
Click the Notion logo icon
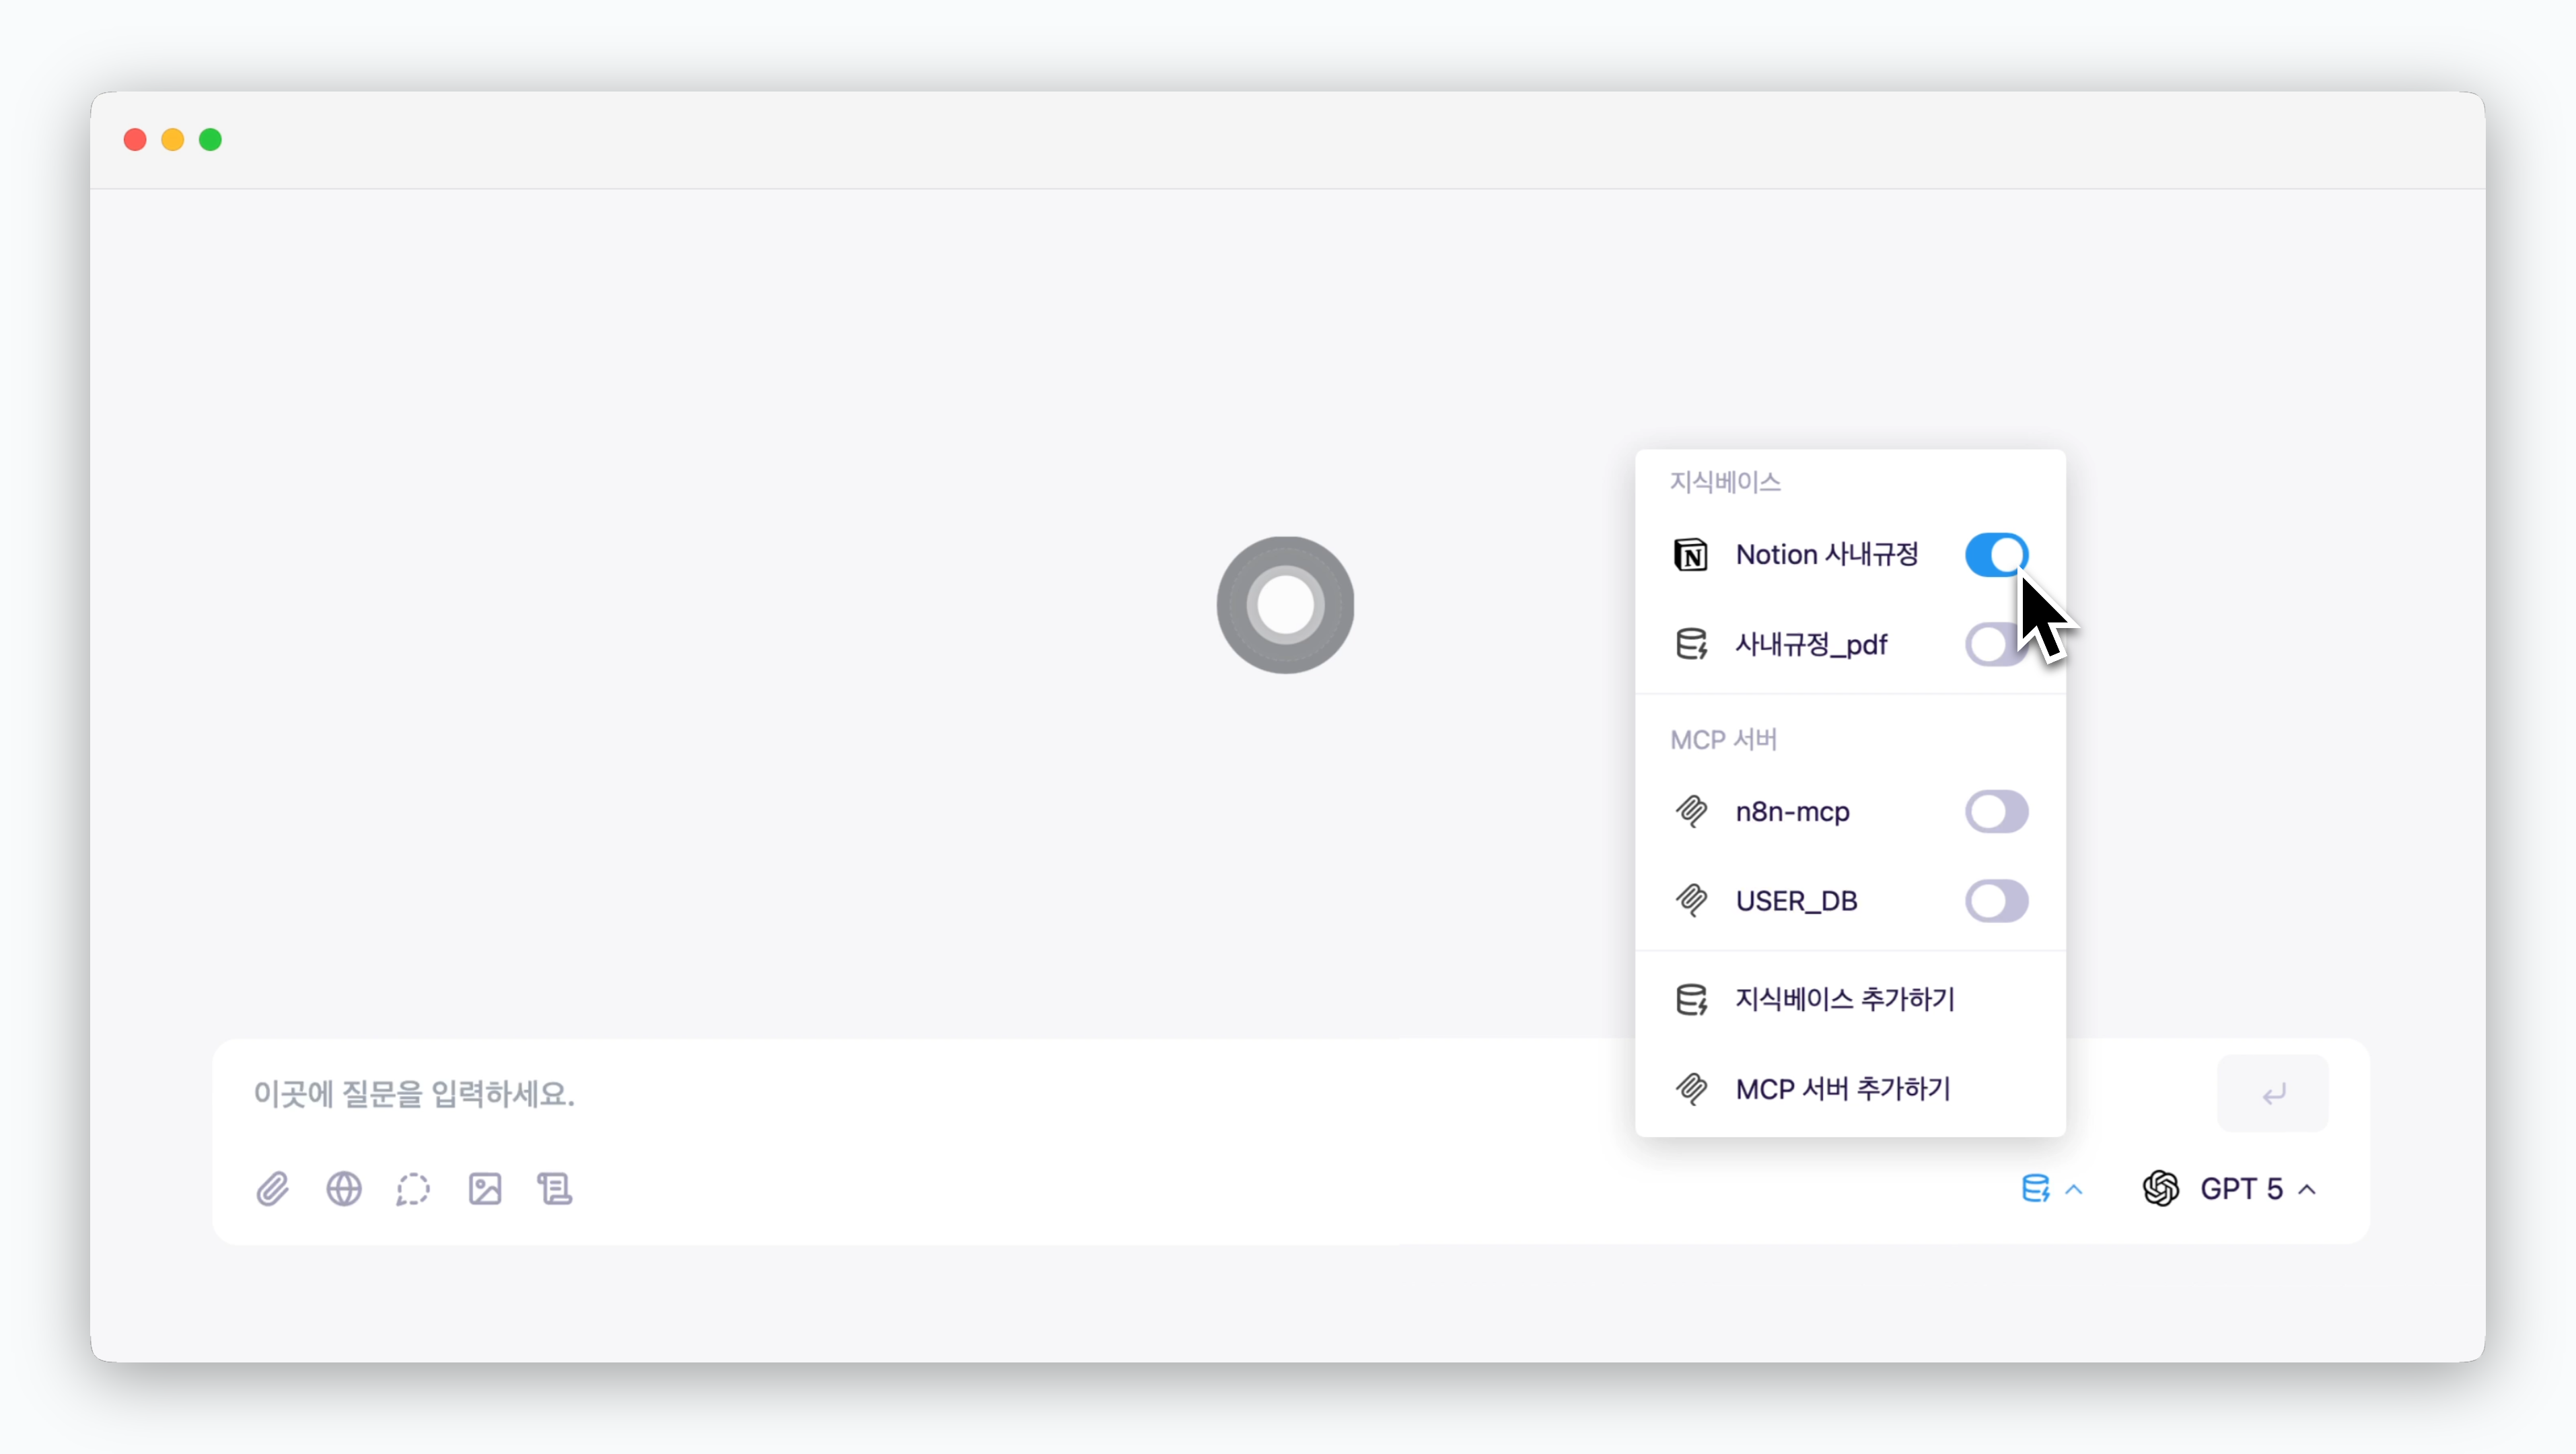(x=1691, y=555)
